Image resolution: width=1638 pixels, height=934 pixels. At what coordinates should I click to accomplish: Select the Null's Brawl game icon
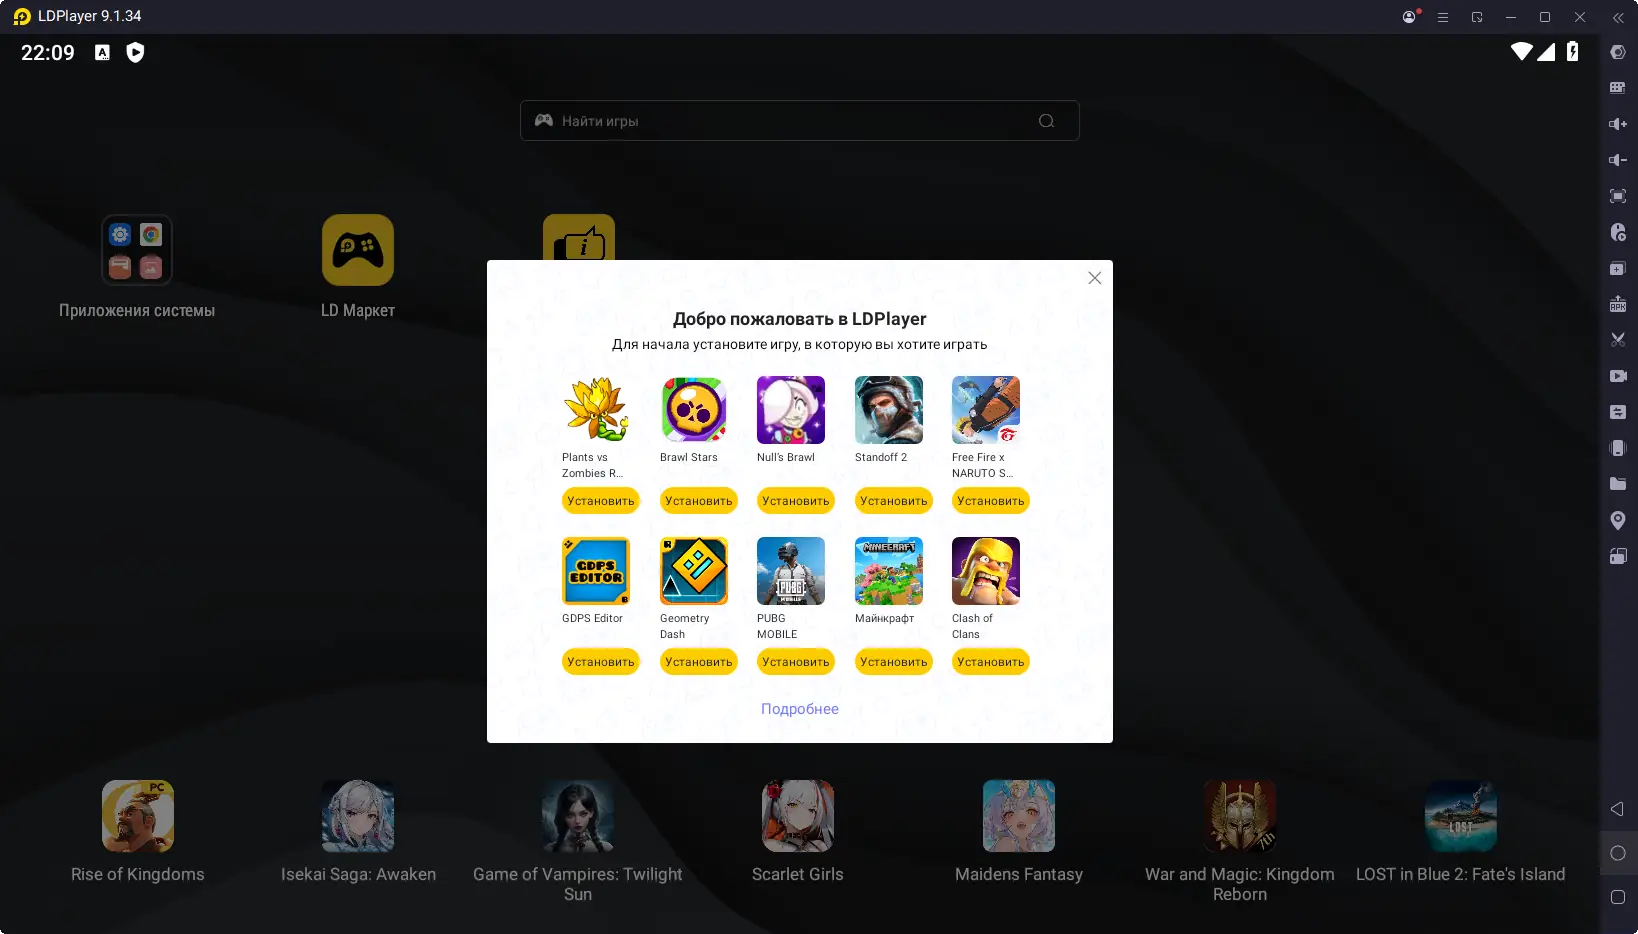point(791,410)
